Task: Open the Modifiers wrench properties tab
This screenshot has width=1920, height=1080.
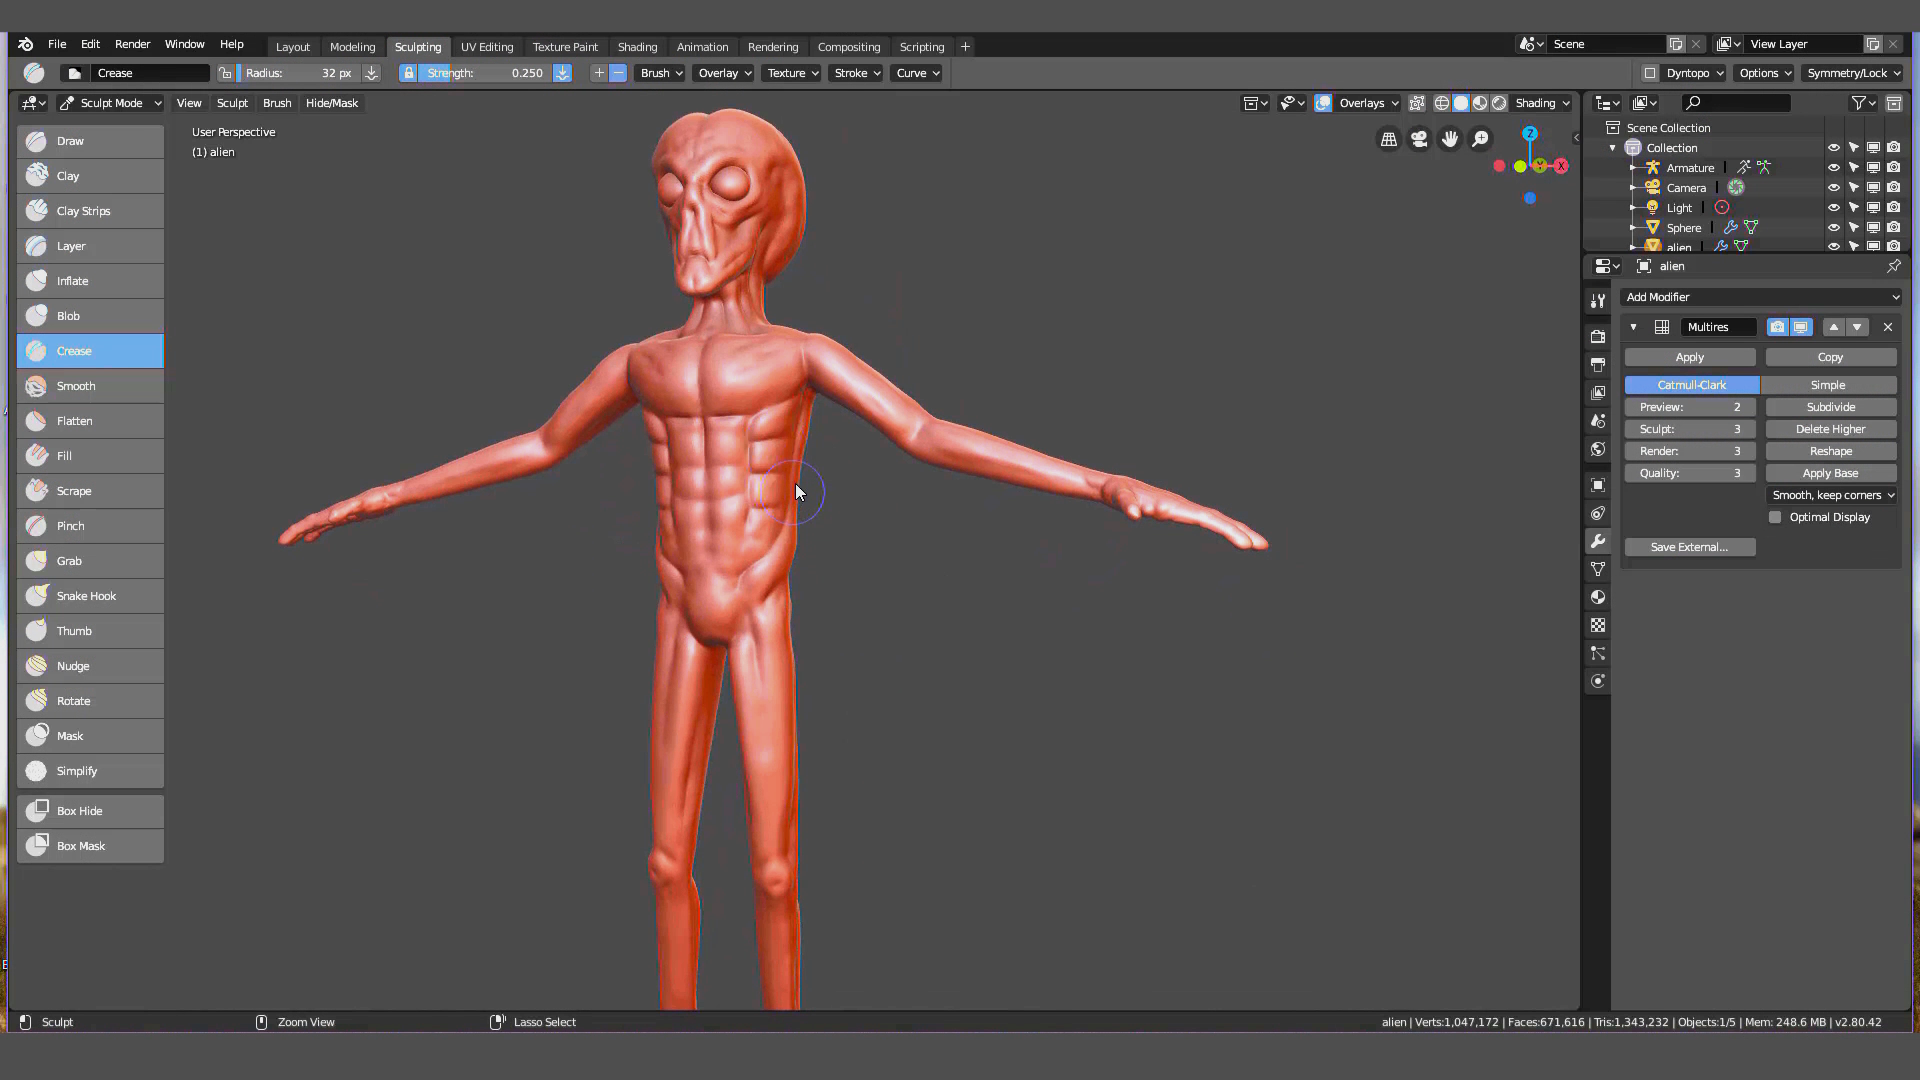Action: [1598, 541]
